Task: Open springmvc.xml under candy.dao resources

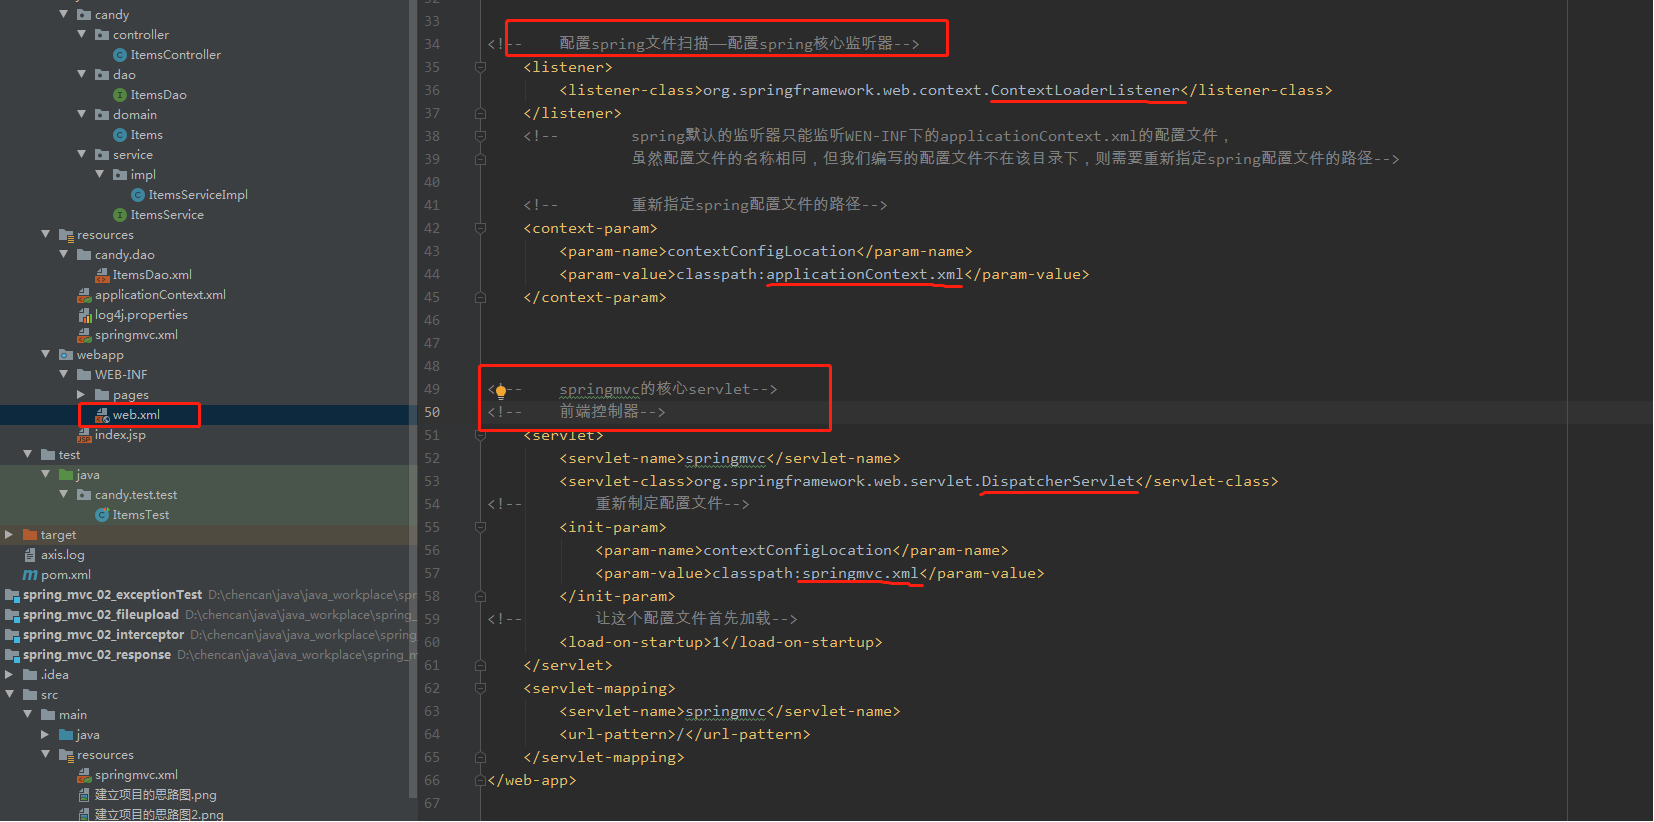Action: [x=136, y=335]
